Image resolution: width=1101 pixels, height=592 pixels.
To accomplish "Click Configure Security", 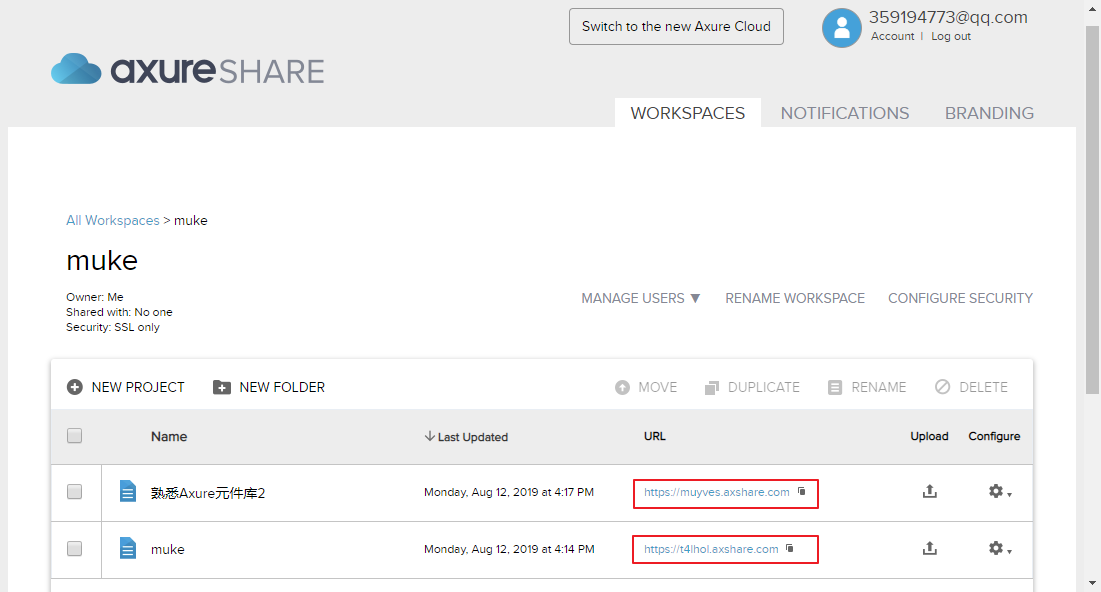I will point(960,298).
